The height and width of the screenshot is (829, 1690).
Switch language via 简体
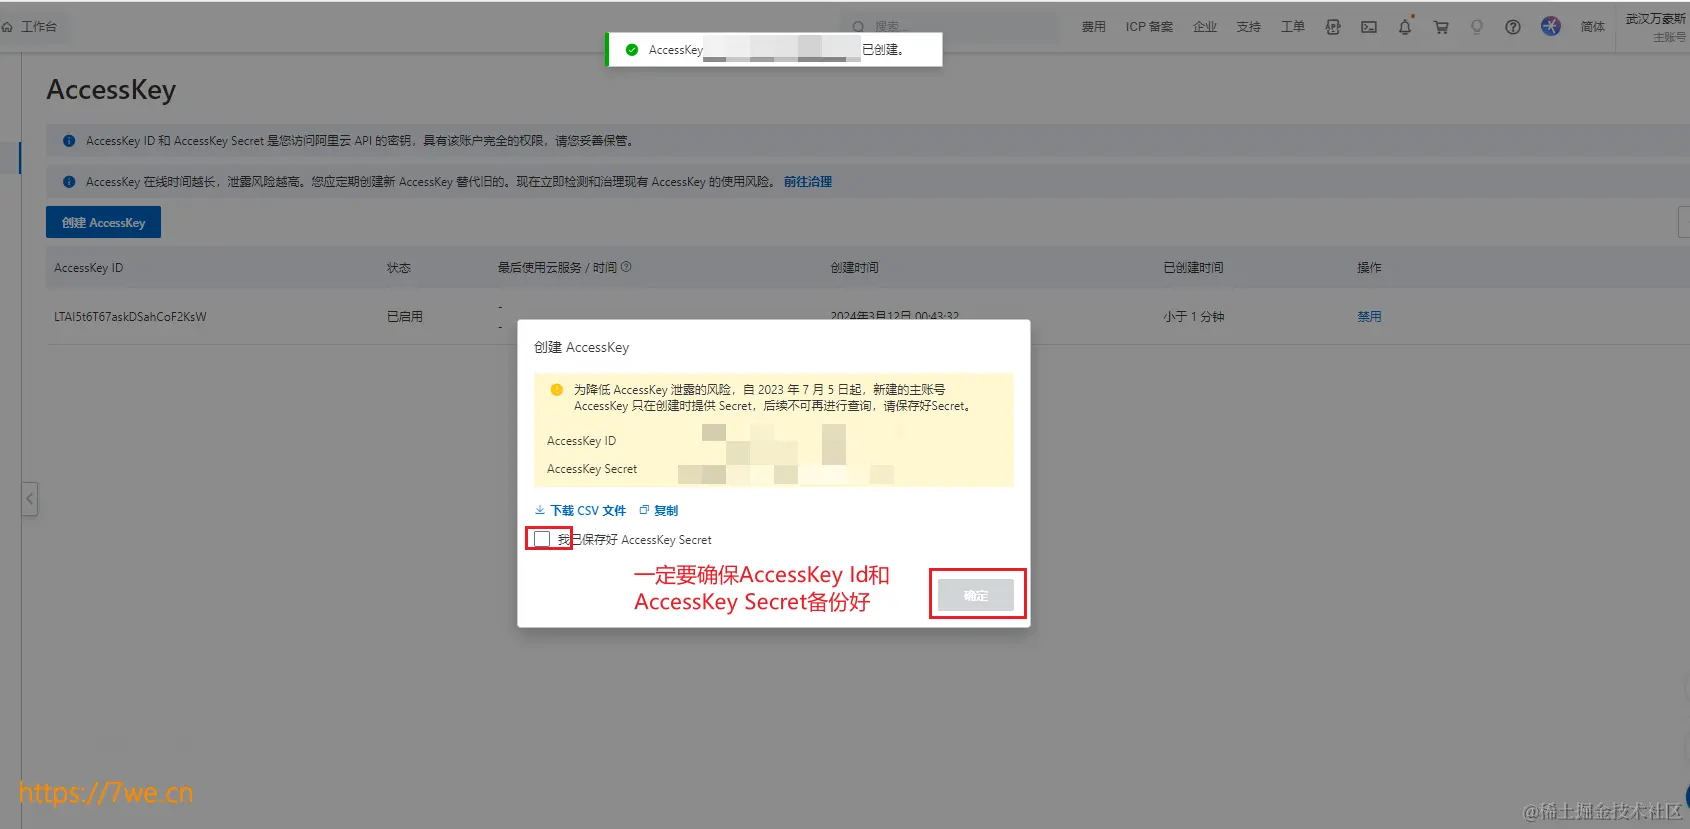click(x=1593, y=27)
